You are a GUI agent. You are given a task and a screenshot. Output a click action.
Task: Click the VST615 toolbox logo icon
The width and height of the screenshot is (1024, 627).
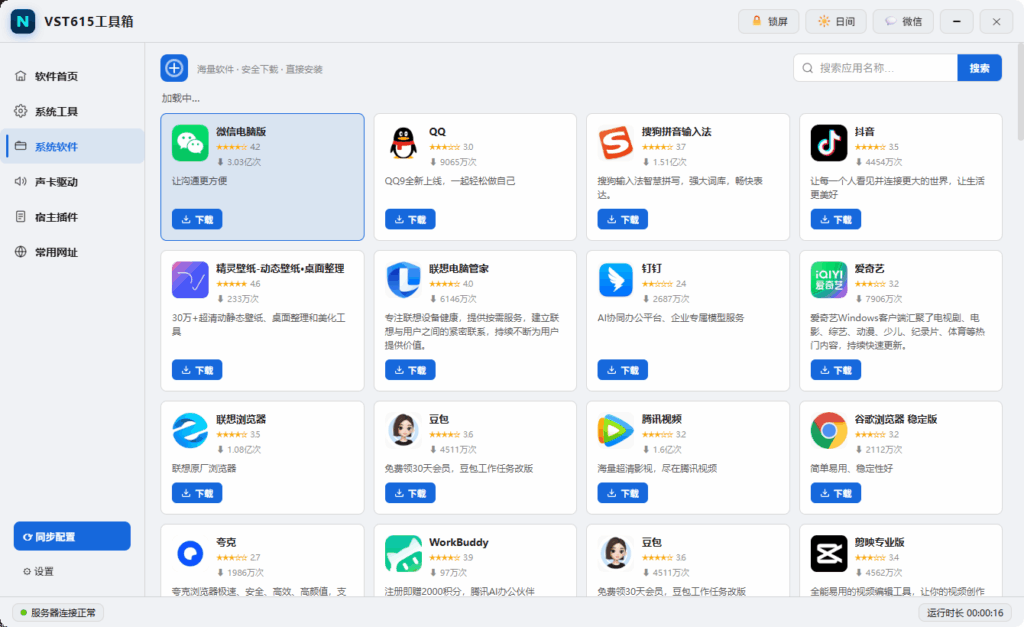pyautogui.click(x=23, y=22)
